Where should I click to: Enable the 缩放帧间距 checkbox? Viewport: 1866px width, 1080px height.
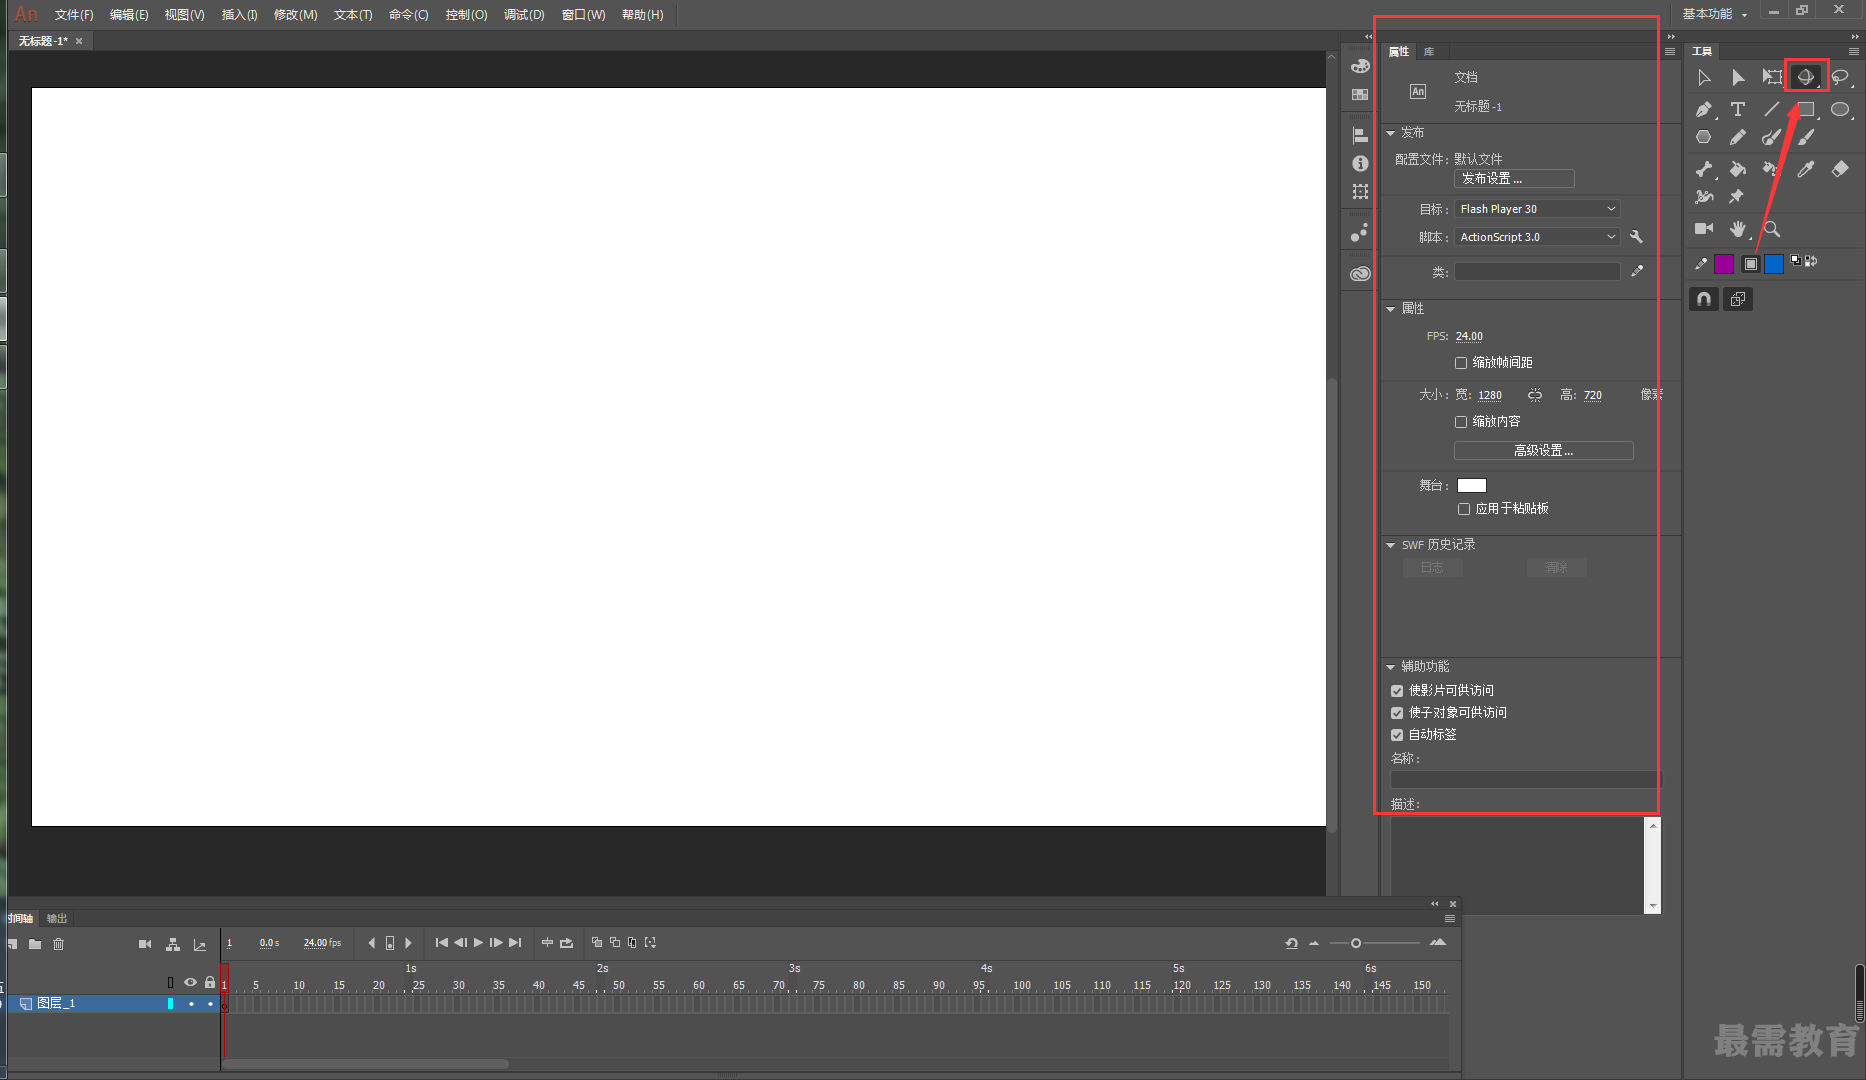tap(1461, 363)
